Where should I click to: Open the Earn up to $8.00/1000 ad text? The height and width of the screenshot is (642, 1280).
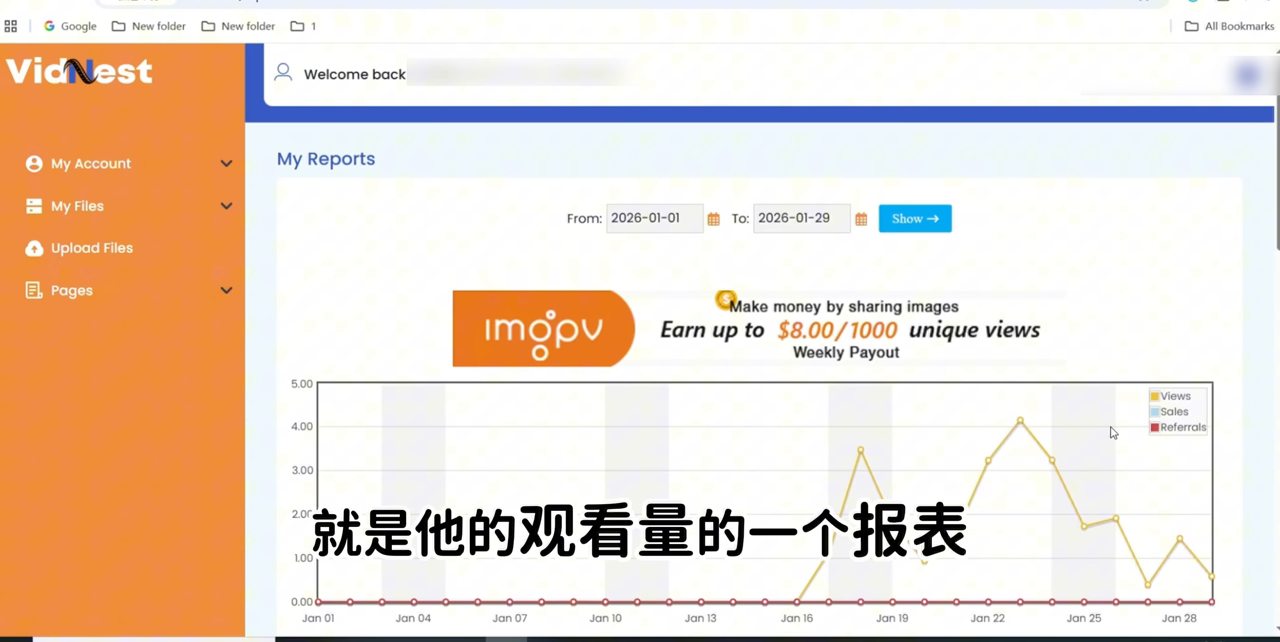click(x=850, y=330)
